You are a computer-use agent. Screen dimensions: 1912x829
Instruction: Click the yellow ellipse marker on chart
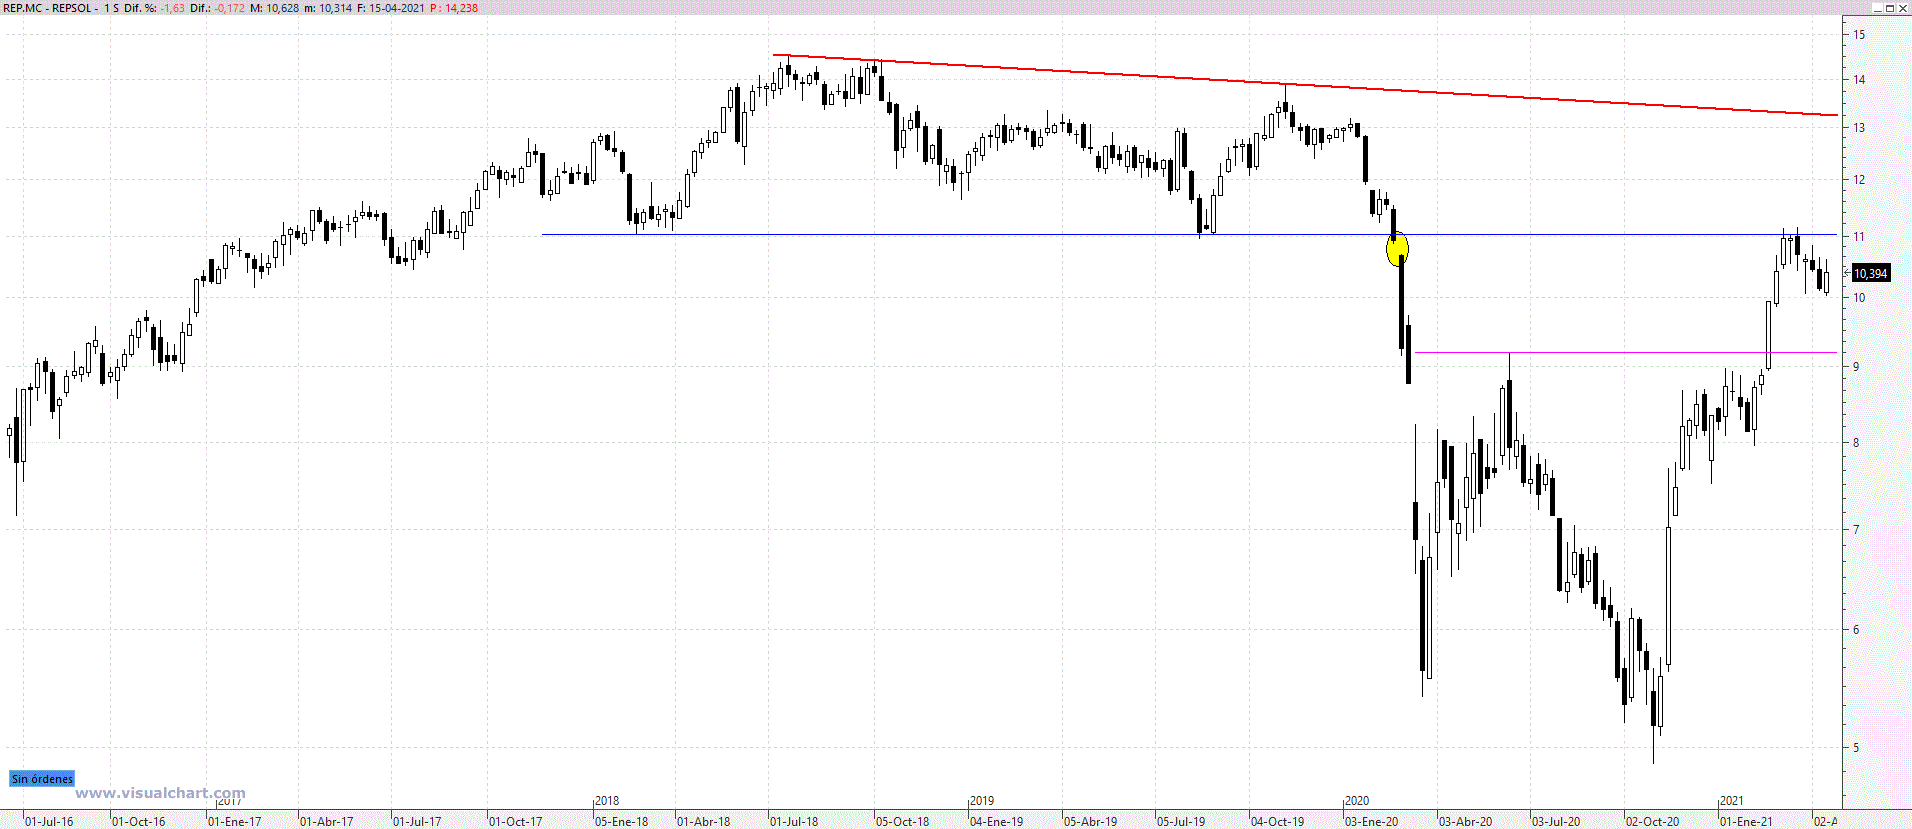pos(1397,249)
